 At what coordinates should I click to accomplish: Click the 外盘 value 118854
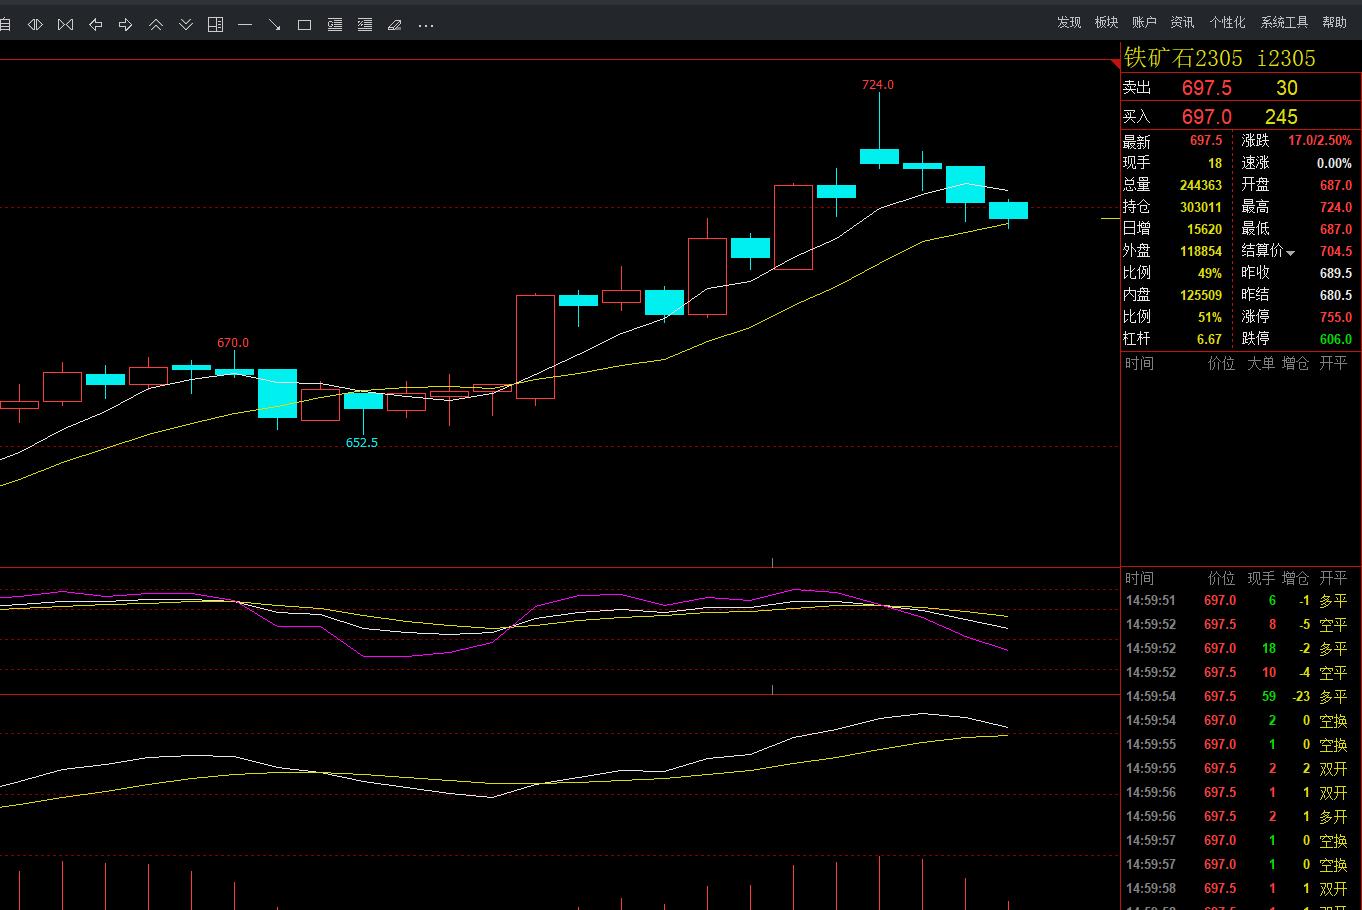click(x=1201, y=251)
